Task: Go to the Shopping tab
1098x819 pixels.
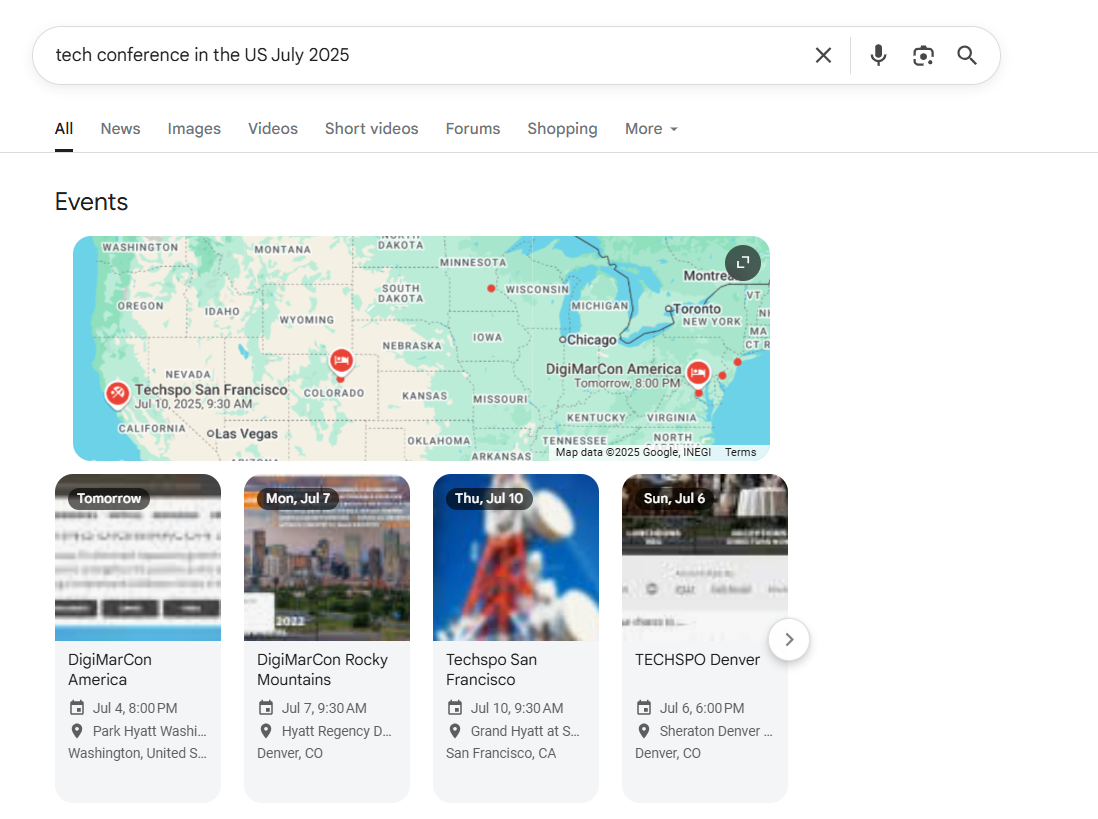Action: (562, 129)
